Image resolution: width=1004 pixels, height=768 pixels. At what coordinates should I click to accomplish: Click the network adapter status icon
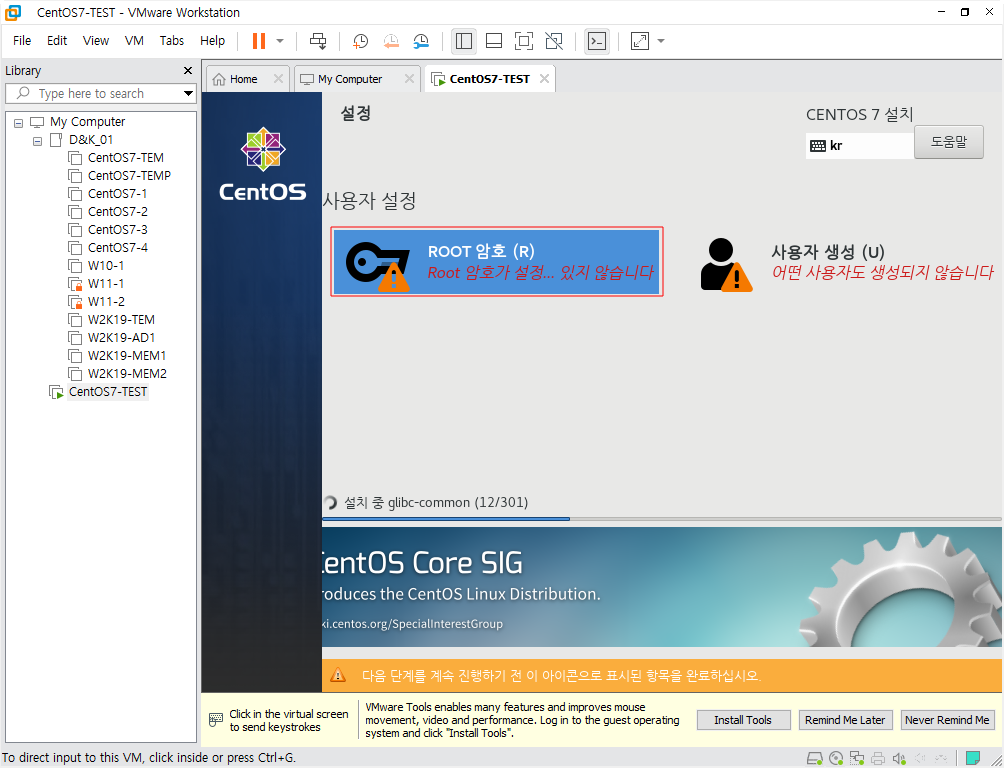click(x=857, y=758)
